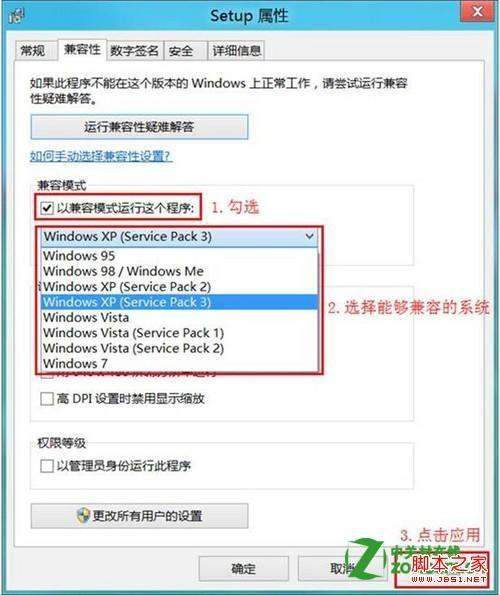Pick Windows XP (Service Pack 2)
500x595 pixels.
[179, 286]
